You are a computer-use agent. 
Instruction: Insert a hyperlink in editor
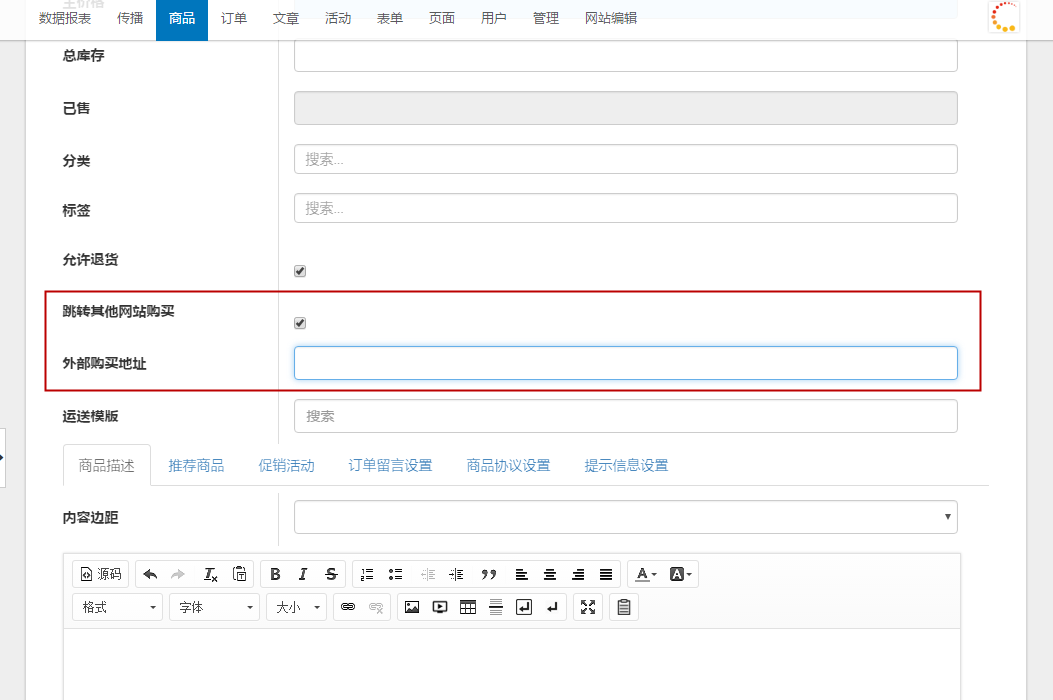[x=348, y=607]
